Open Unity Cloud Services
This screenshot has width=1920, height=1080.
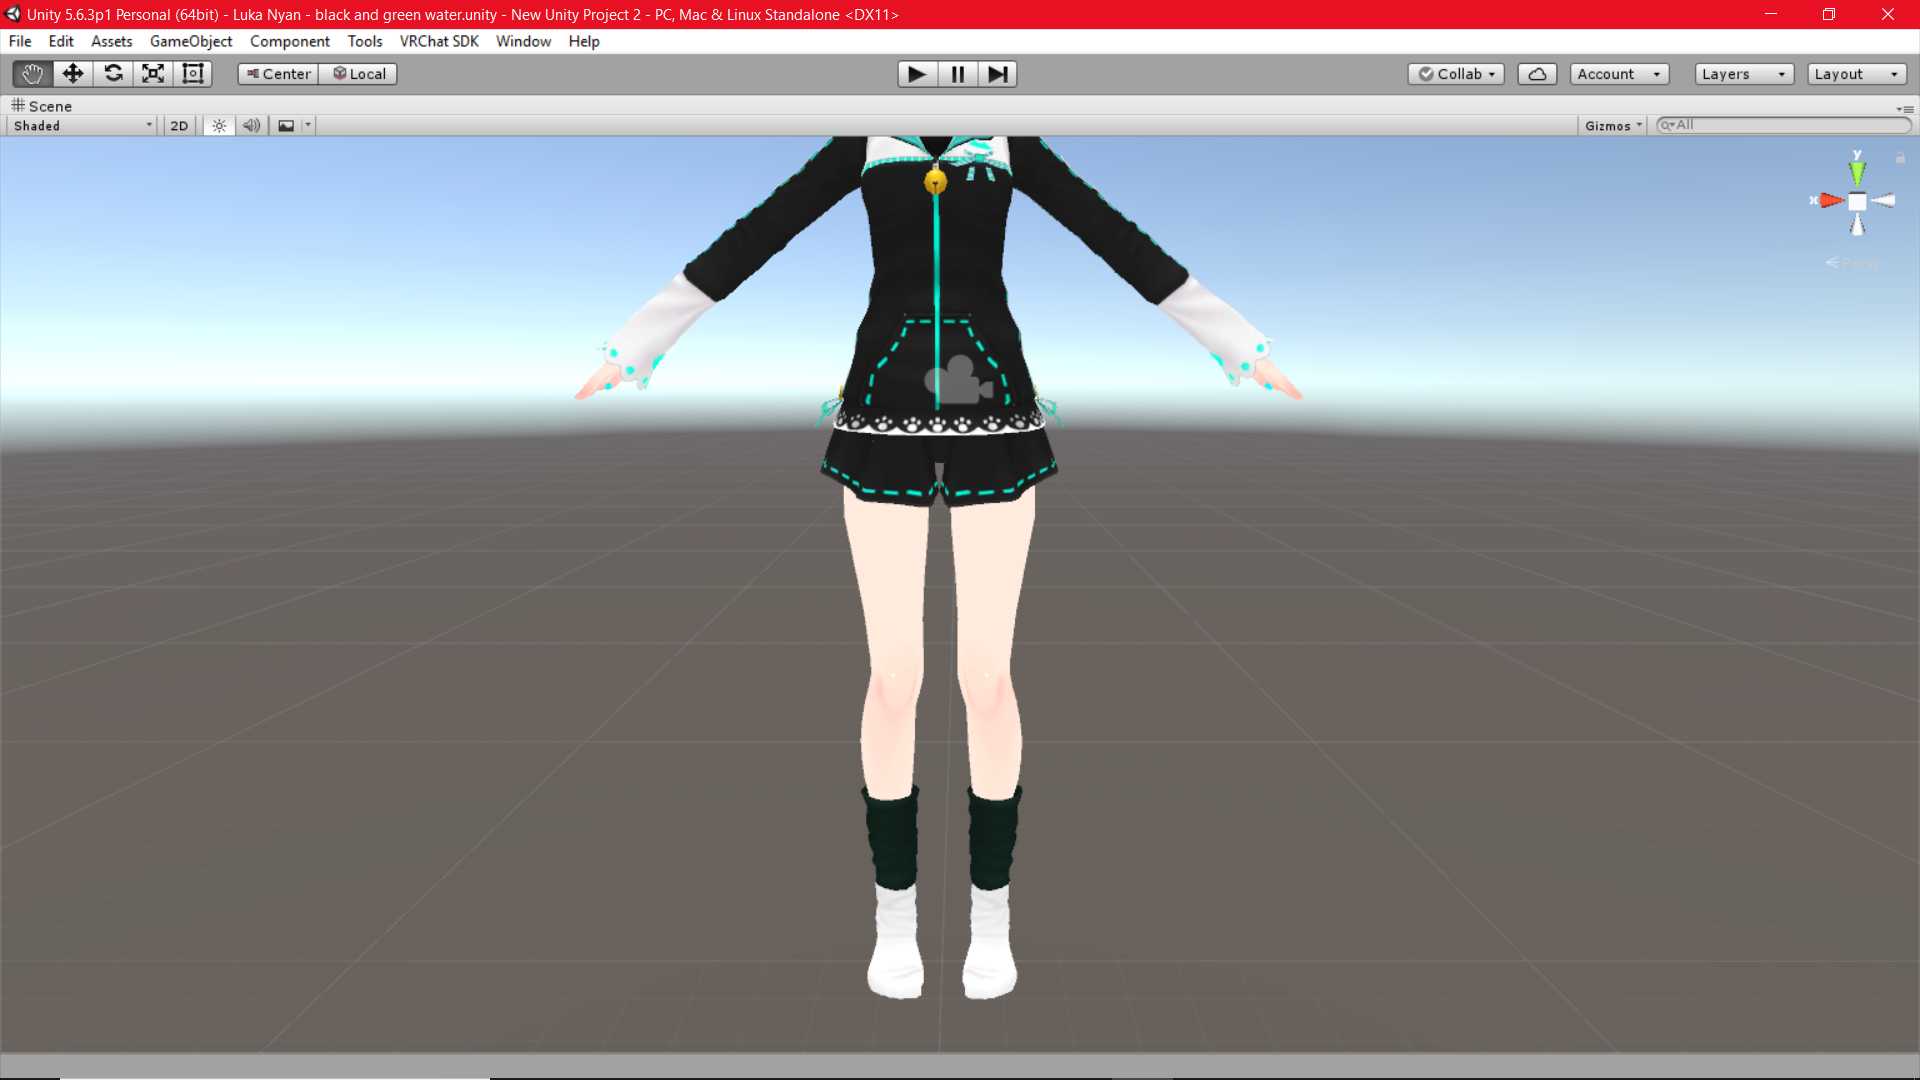(1537, 73)
